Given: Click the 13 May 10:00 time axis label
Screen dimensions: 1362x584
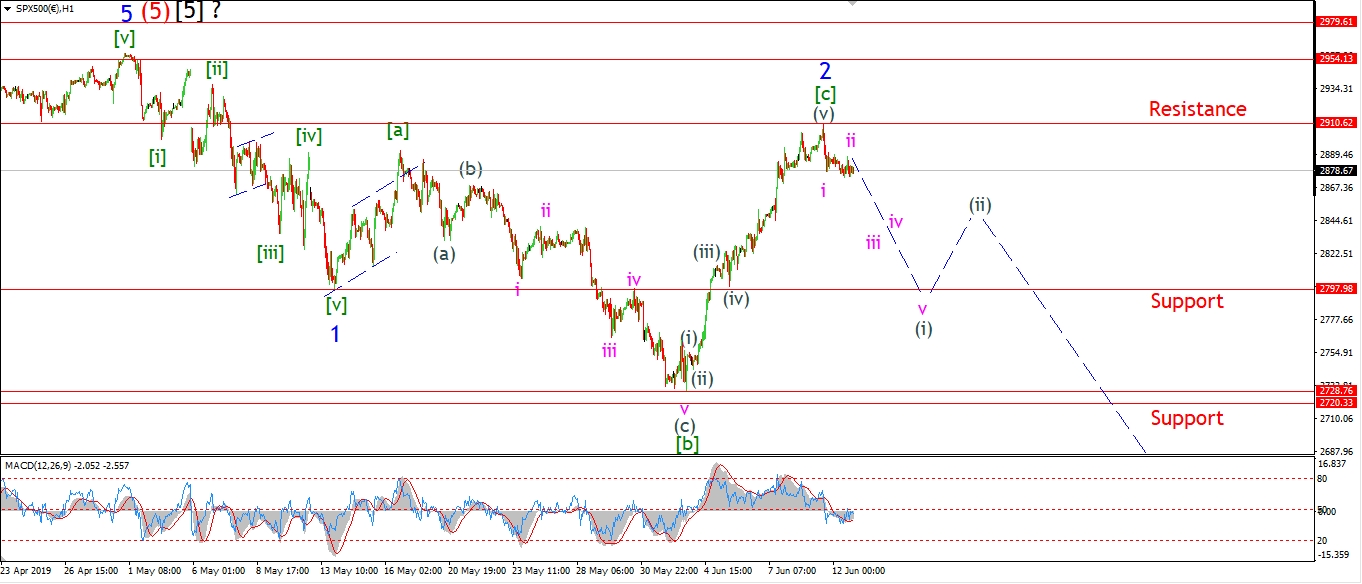Looking at the screenshot, I should (346, 571).
